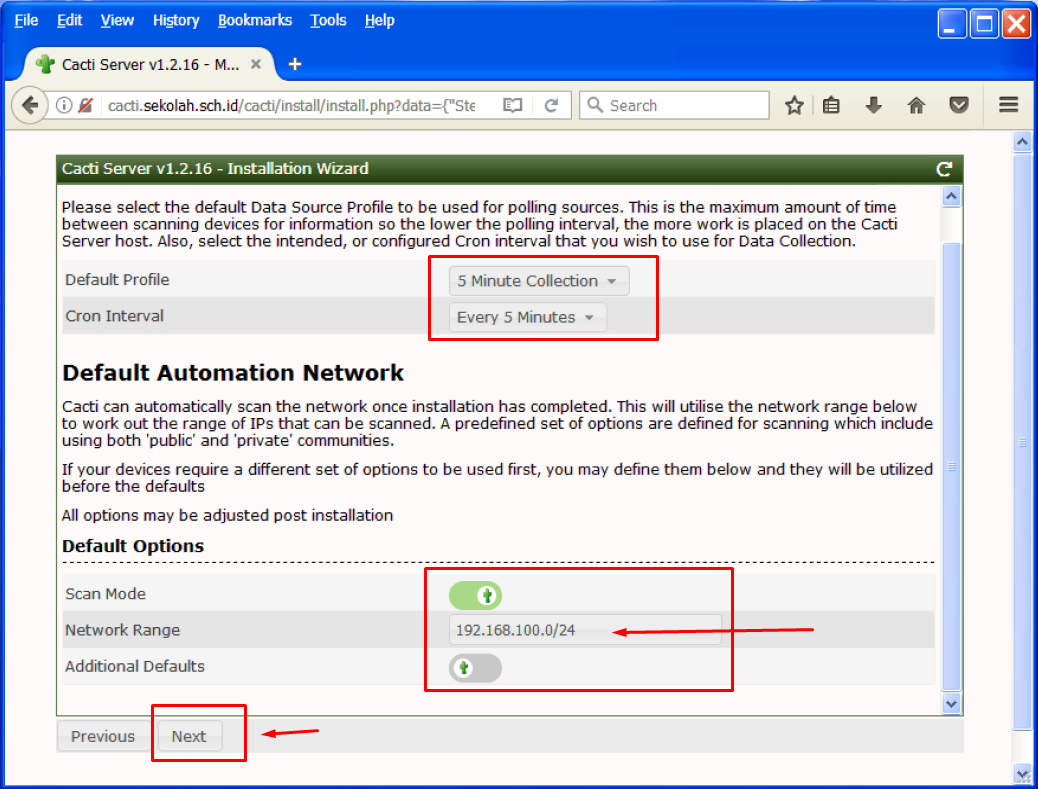Viewport: 1038px width, 789px height.
Task: Click the Network Range input field
Action: [x=585, y=630]
